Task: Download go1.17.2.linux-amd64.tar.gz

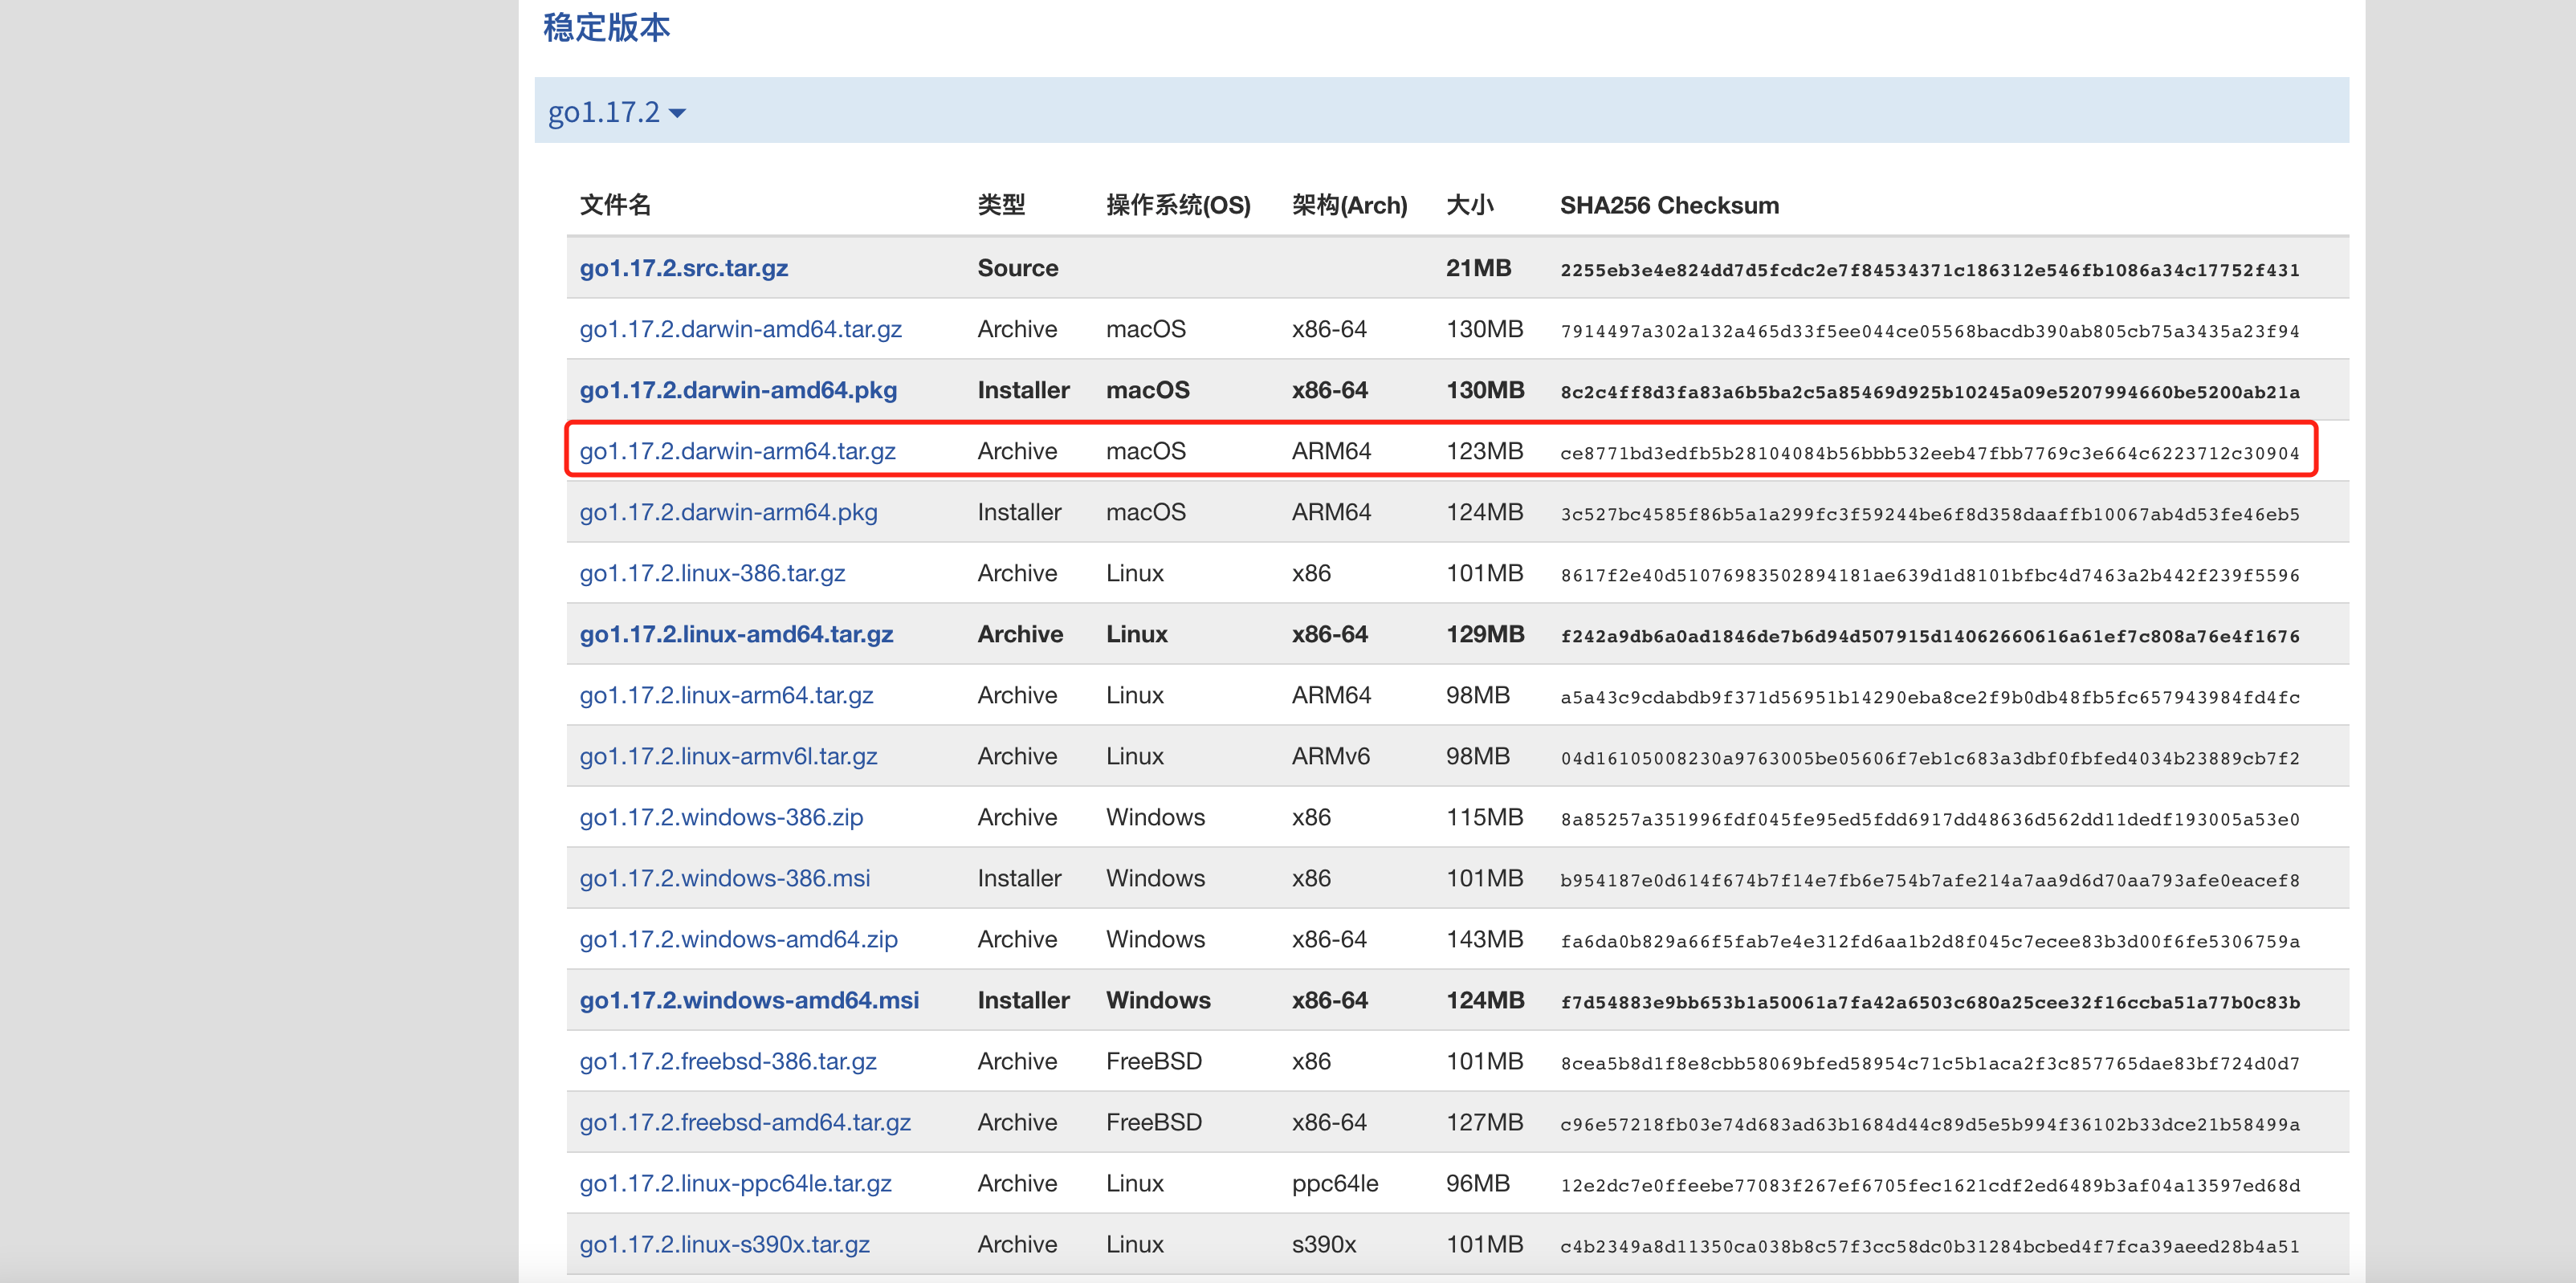Action: coord(736,634)
